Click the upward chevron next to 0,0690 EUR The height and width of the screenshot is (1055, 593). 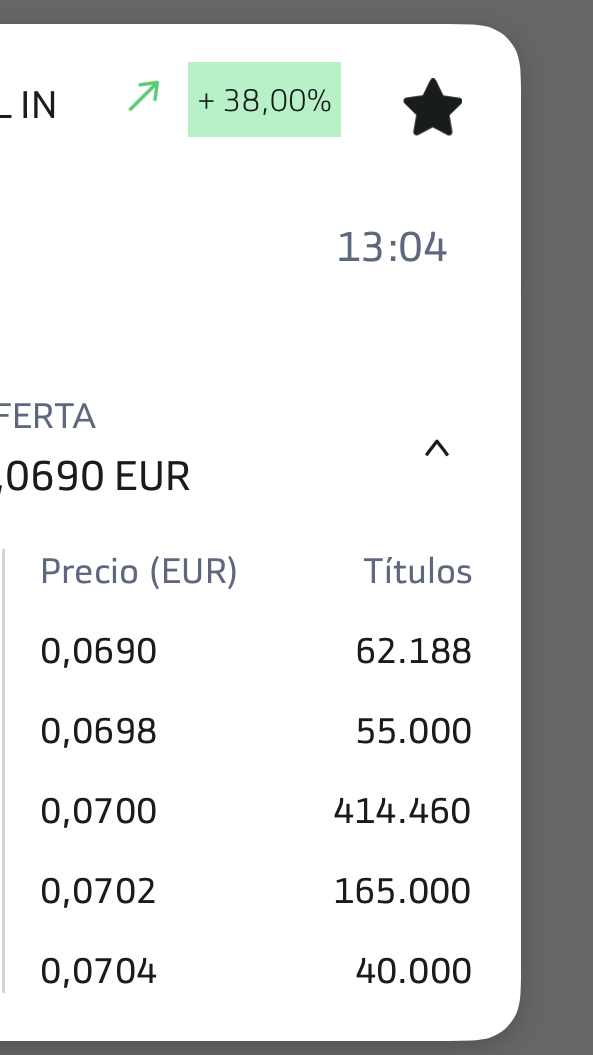[437, 449]
